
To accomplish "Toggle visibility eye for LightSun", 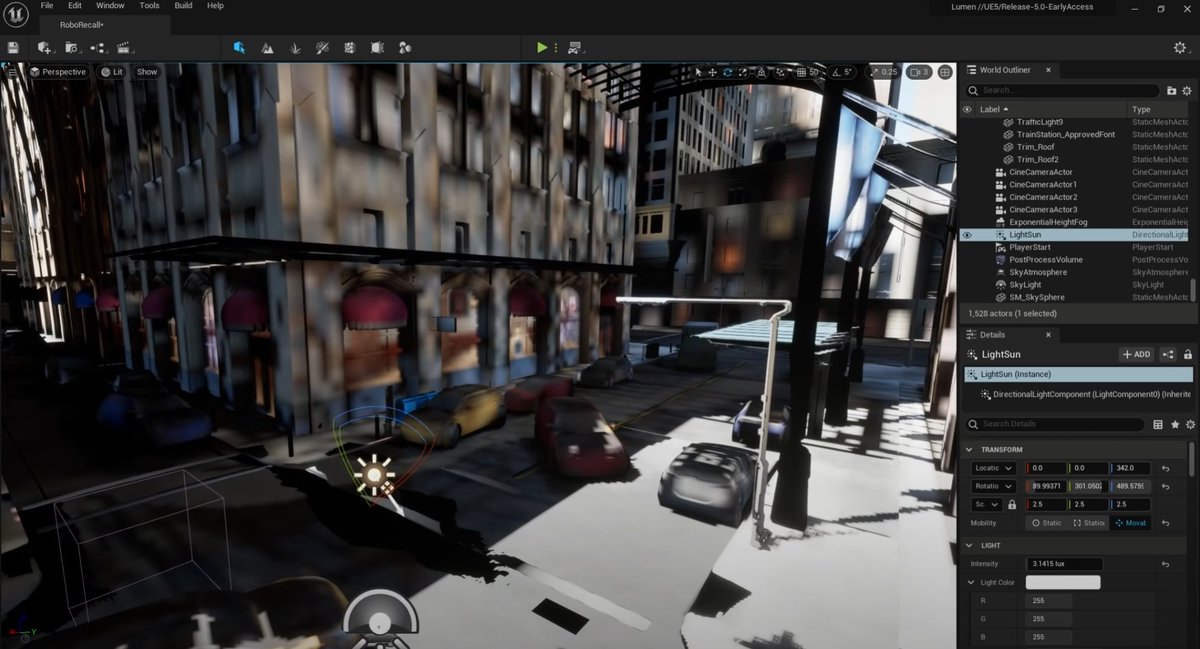I will [967, 235].
